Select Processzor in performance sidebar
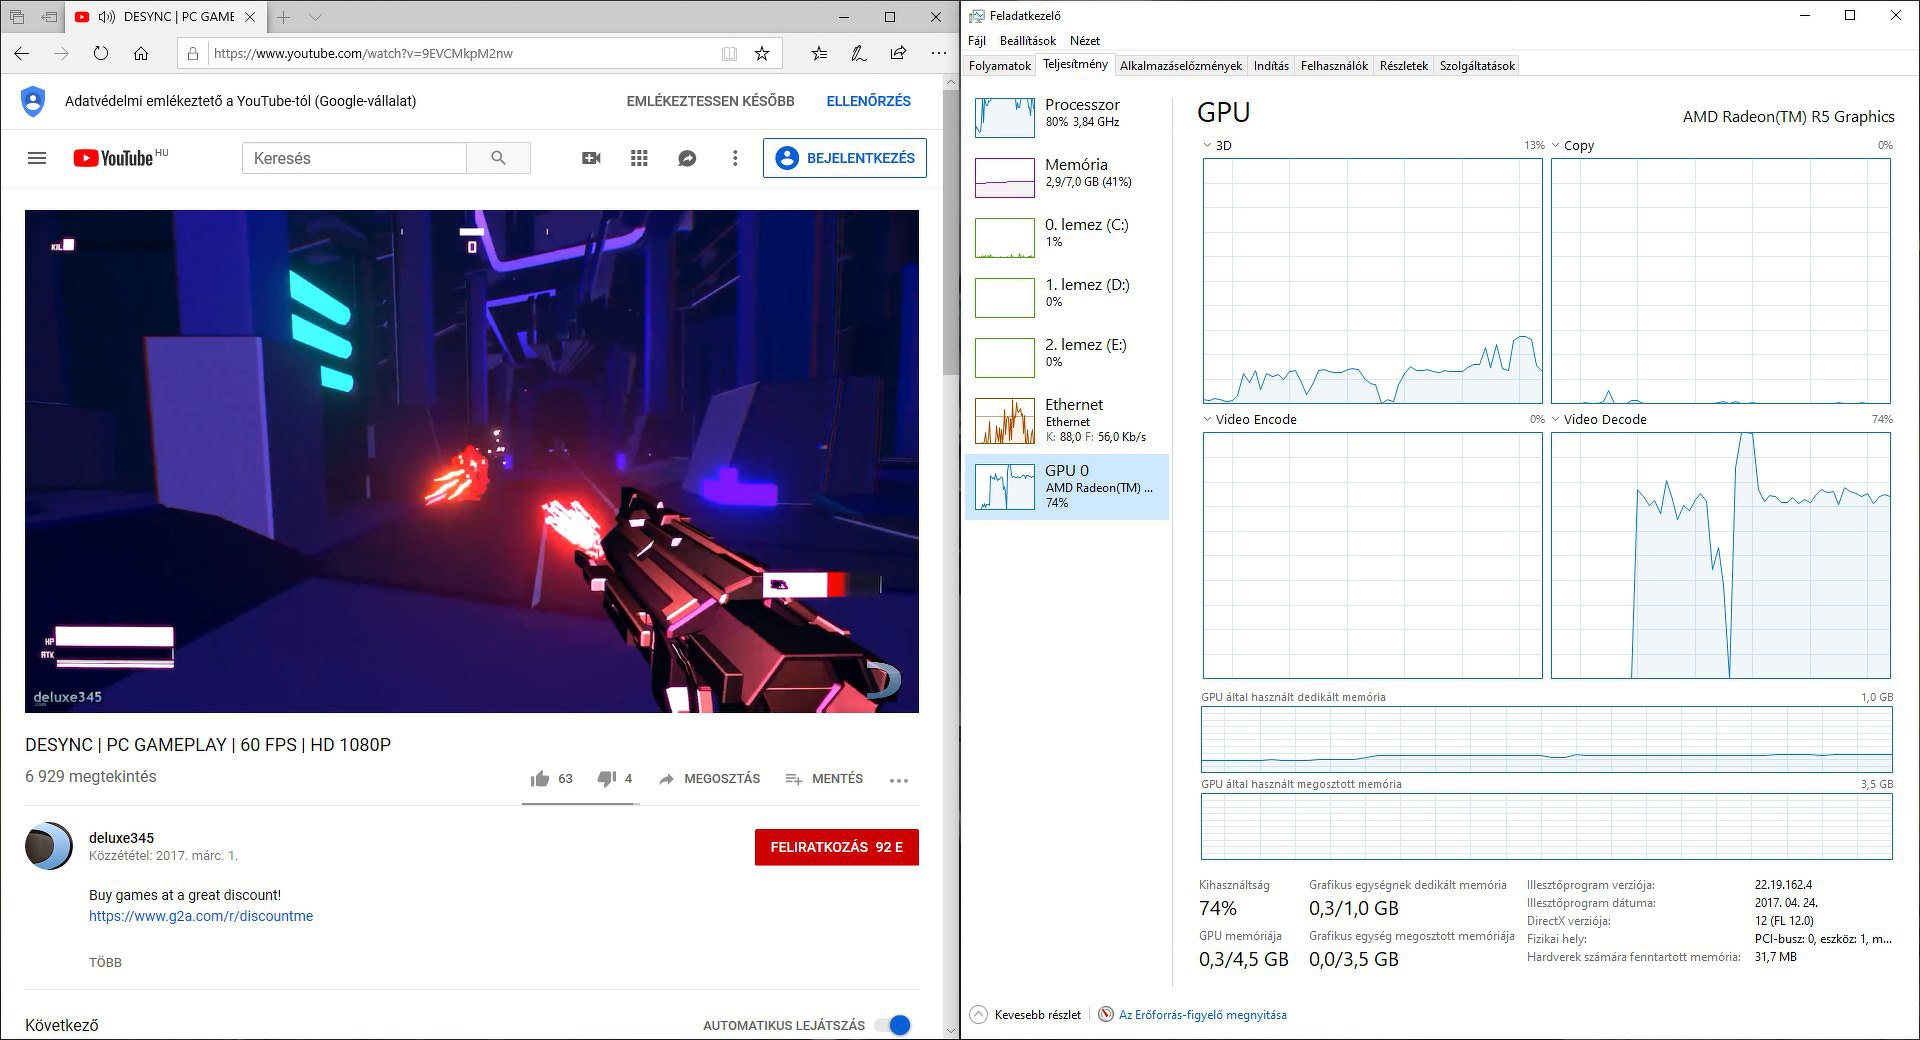The image size is (1920, 1040). click(1067, 117)
